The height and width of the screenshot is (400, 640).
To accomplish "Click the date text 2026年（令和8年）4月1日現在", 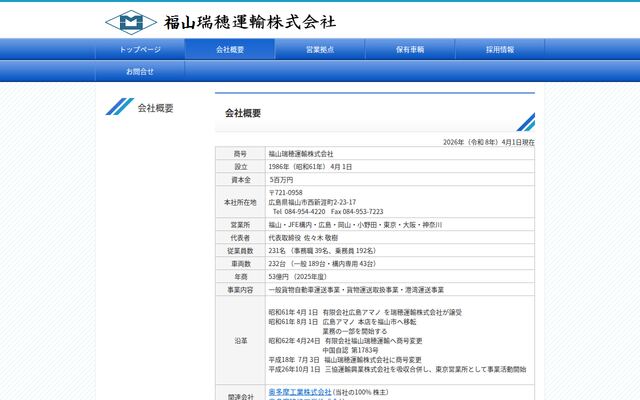I will click(489, 142).
